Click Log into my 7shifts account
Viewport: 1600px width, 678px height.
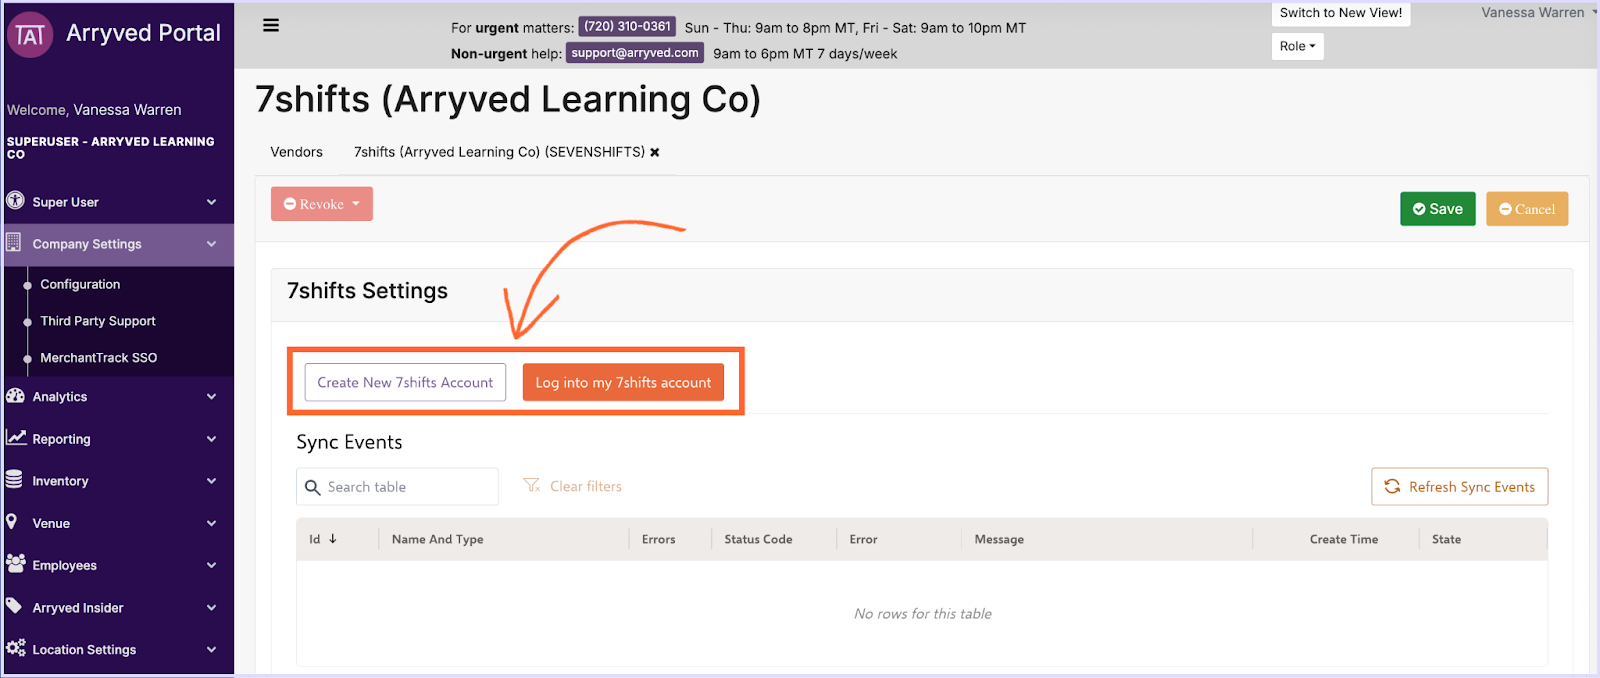point(623,383)
